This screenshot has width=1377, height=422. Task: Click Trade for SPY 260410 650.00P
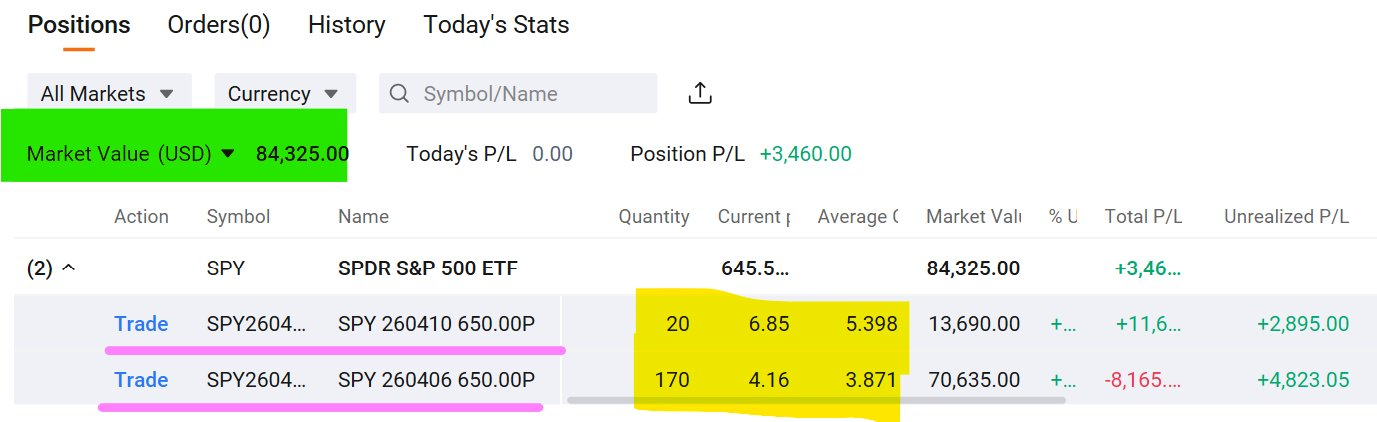[x=141, y=324]
